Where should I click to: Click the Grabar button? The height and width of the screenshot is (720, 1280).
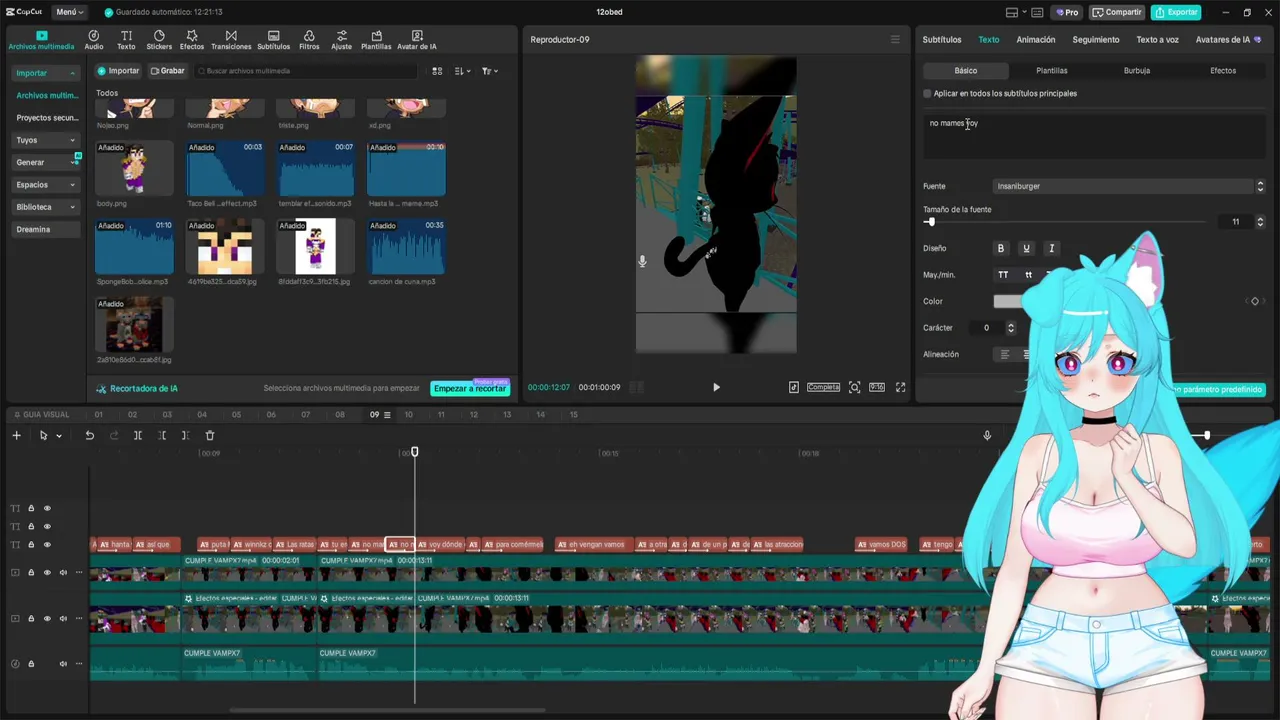pos(168,71)
